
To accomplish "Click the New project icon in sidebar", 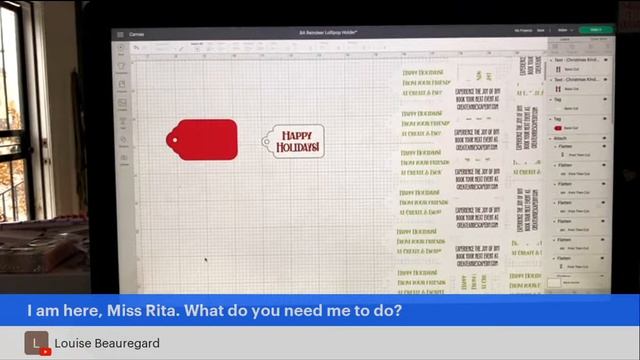I will pos(121,49).
